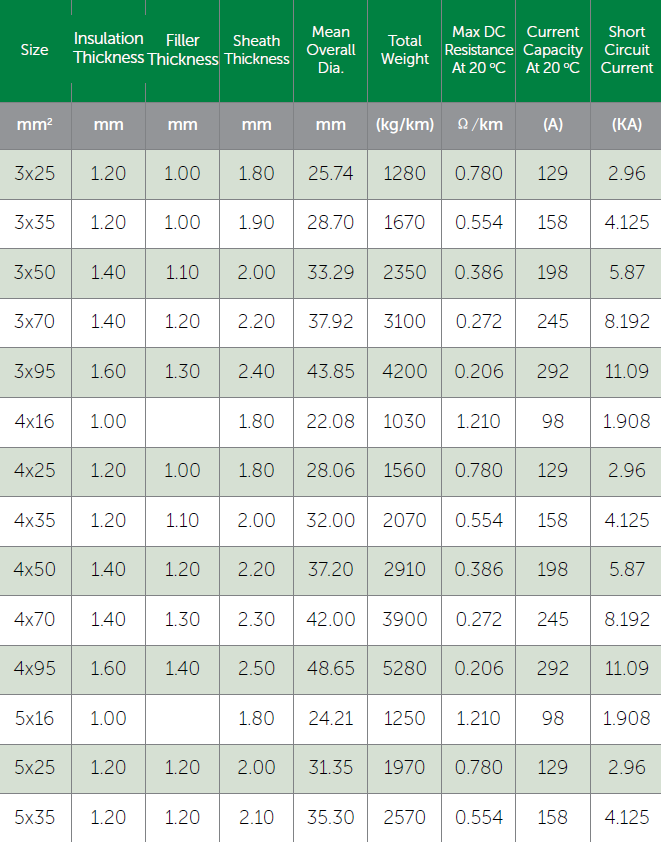Click the (kg/km) unit cell
661x842 pixels.
pyautogui.click(x=404, y=125)
